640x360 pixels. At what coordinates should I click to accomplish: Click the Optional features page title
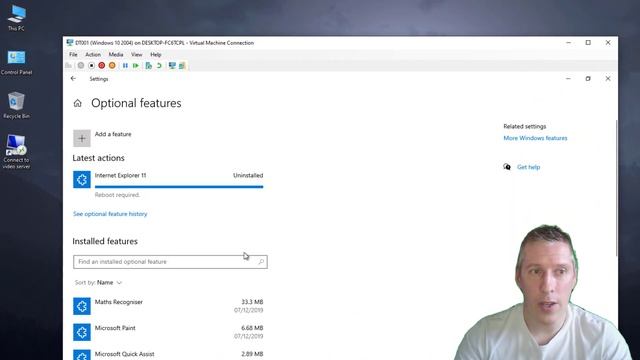(x=136, y=103)
